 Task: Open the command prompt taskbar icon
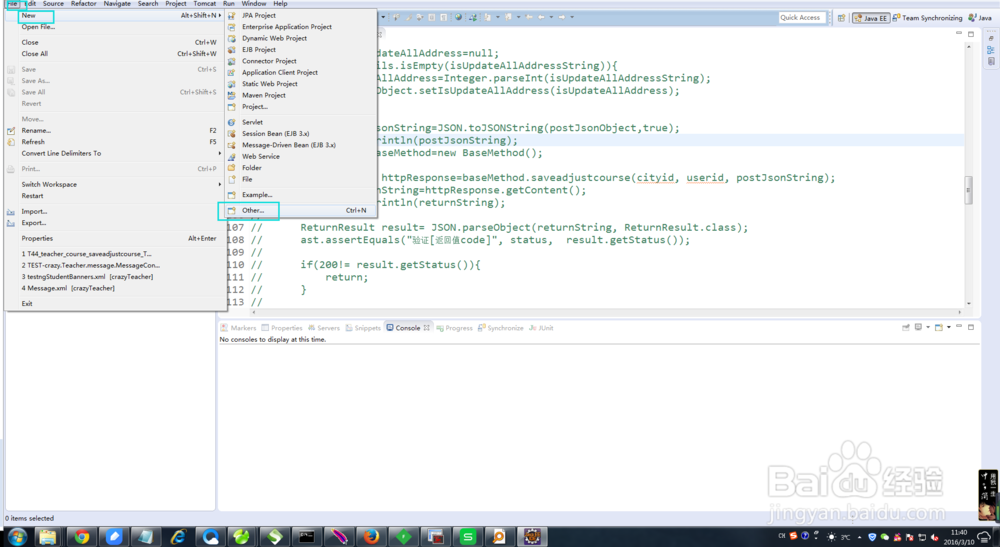(307, 537)
